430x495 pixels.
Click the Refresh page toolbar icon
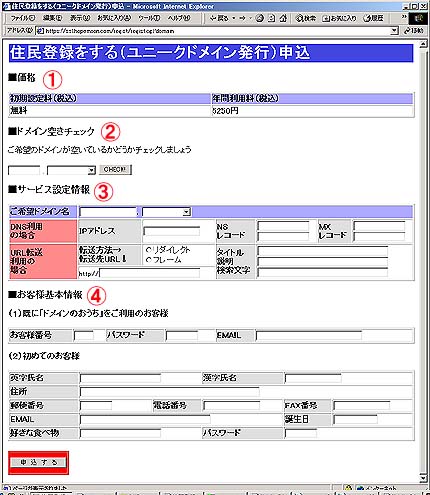point(272,18)
